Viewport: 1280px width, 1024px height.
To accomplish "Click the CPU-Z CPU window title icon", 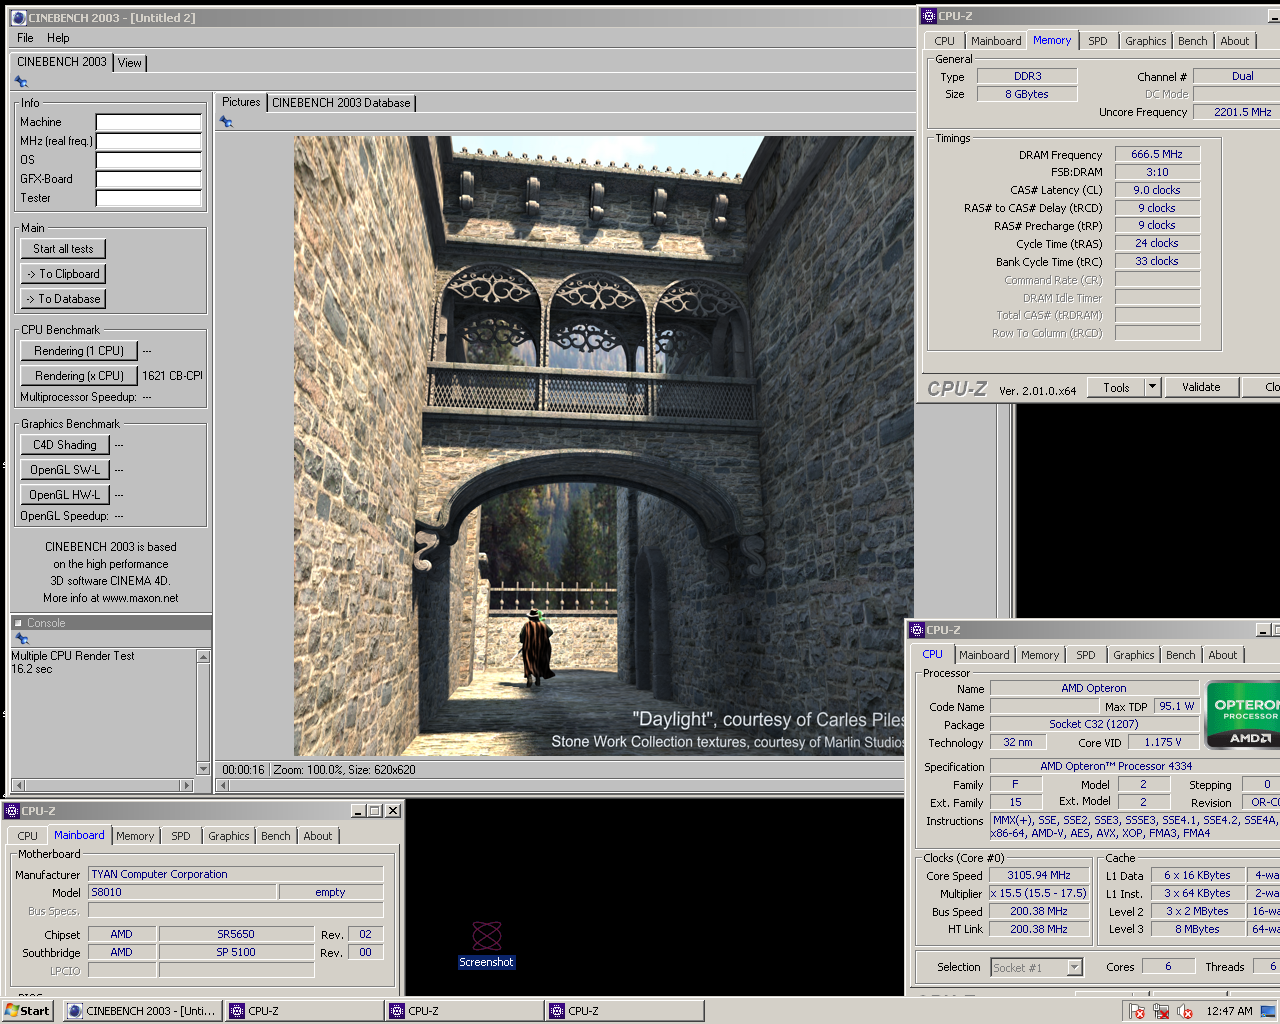I will coord(917,630).
